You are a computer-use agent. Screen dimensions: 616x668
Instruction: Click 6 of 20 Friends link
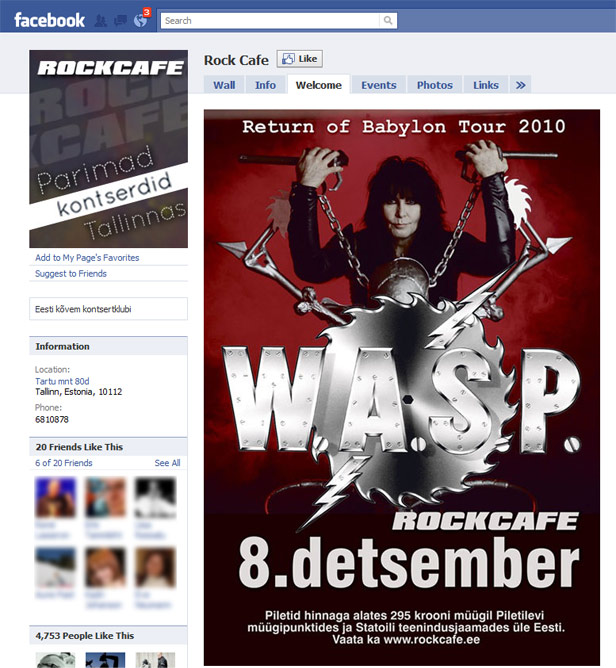(64, 463)
